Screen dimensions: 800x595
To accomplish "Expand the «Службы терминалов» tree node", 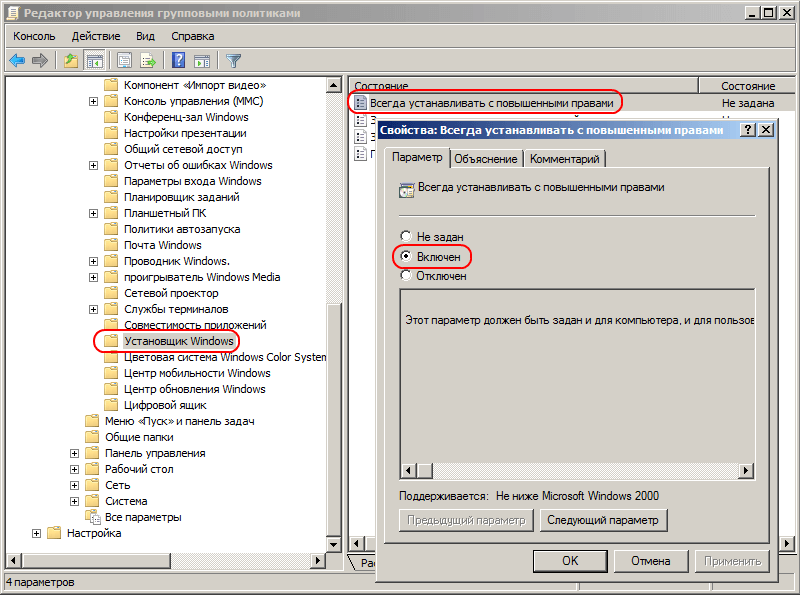I will click(93, 309).
